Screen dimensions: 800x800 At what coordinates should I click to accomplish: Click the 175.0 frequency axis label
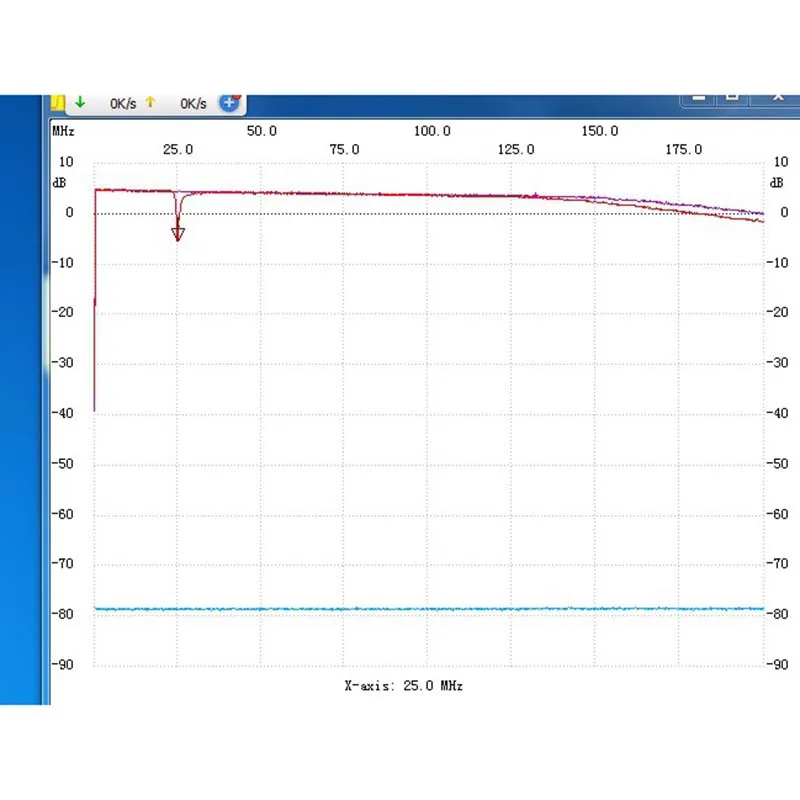(x=684, y=149)
